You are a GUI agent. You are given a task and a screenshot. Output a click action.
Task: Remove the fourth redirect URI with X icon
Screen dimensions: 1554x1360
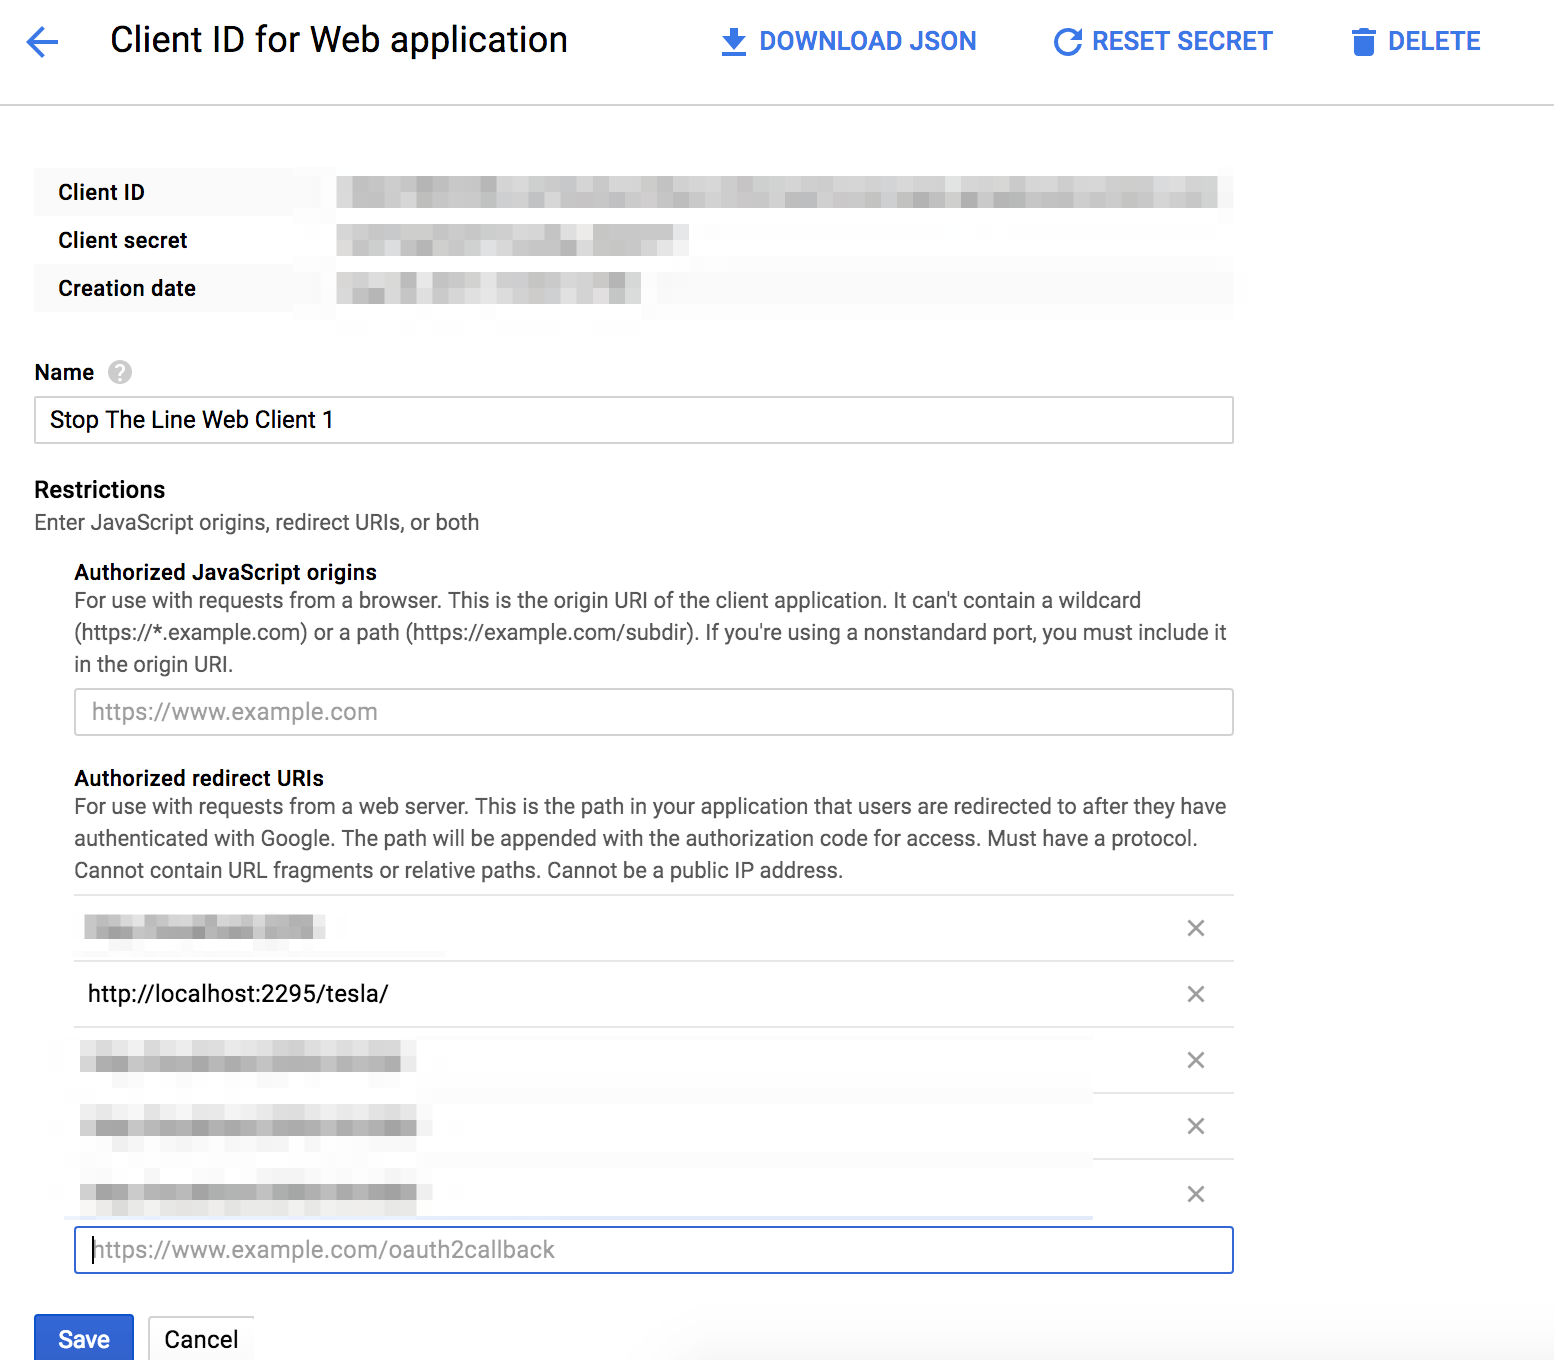[x=1195, y=1126]
